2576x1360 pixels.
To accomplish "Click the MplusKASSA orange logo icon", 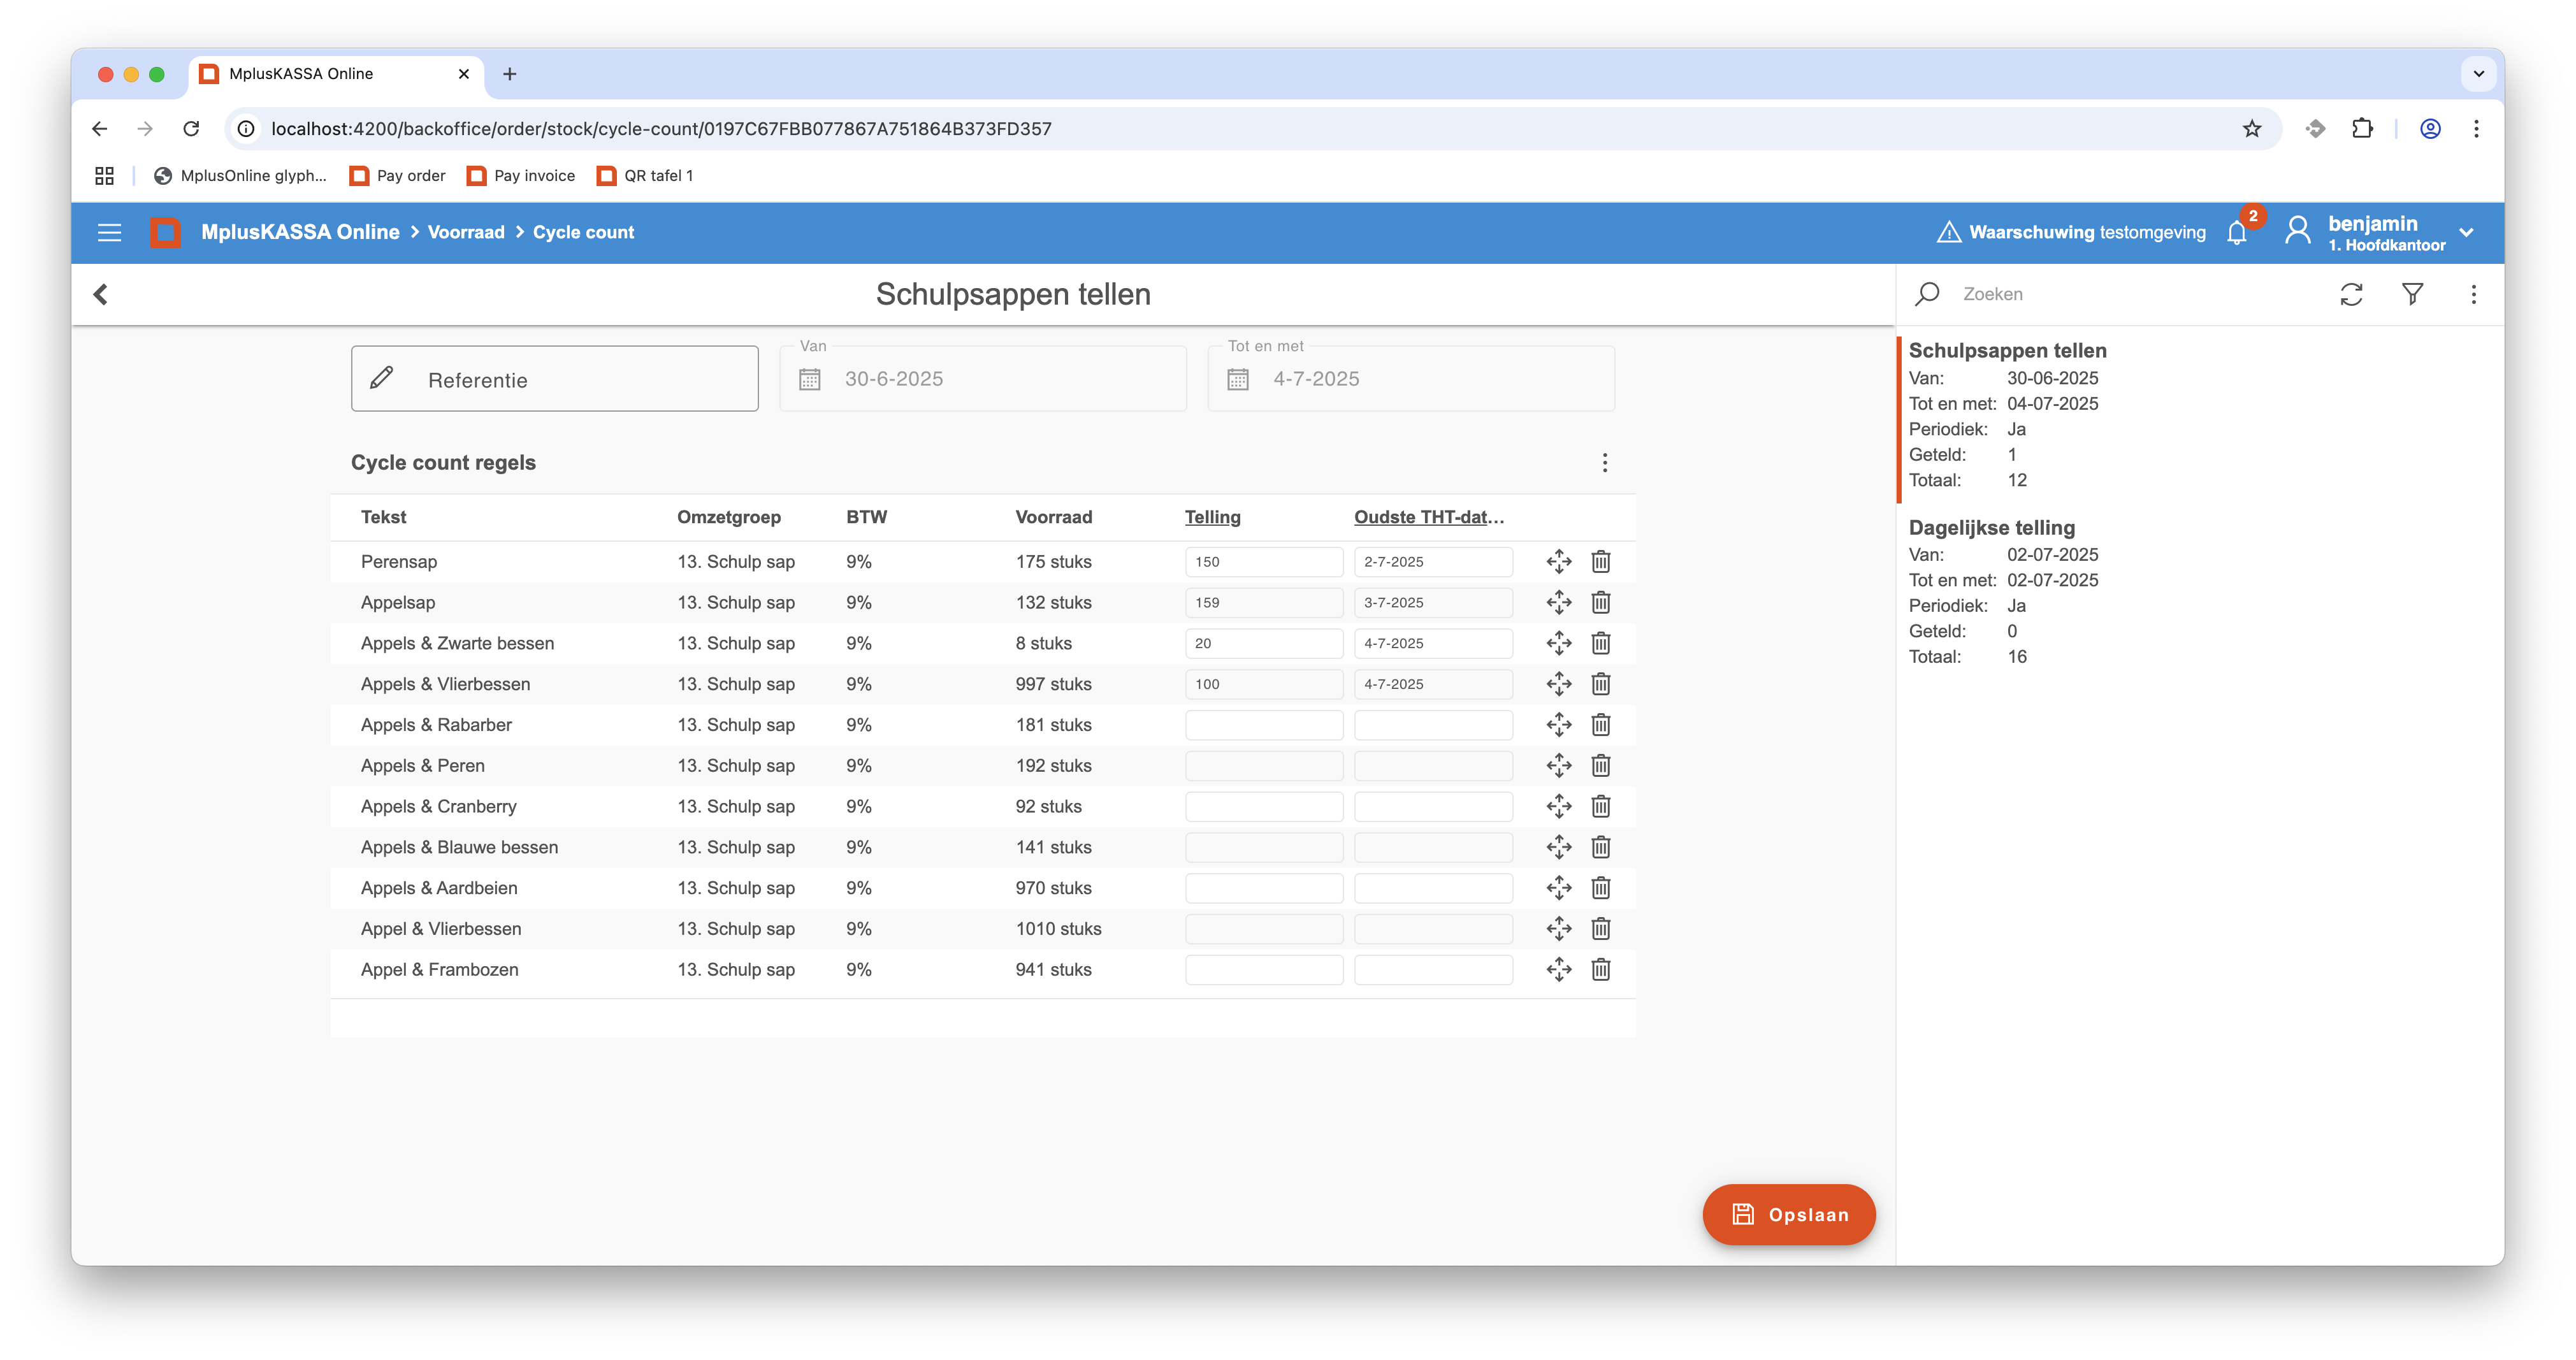I will [165, 233].
